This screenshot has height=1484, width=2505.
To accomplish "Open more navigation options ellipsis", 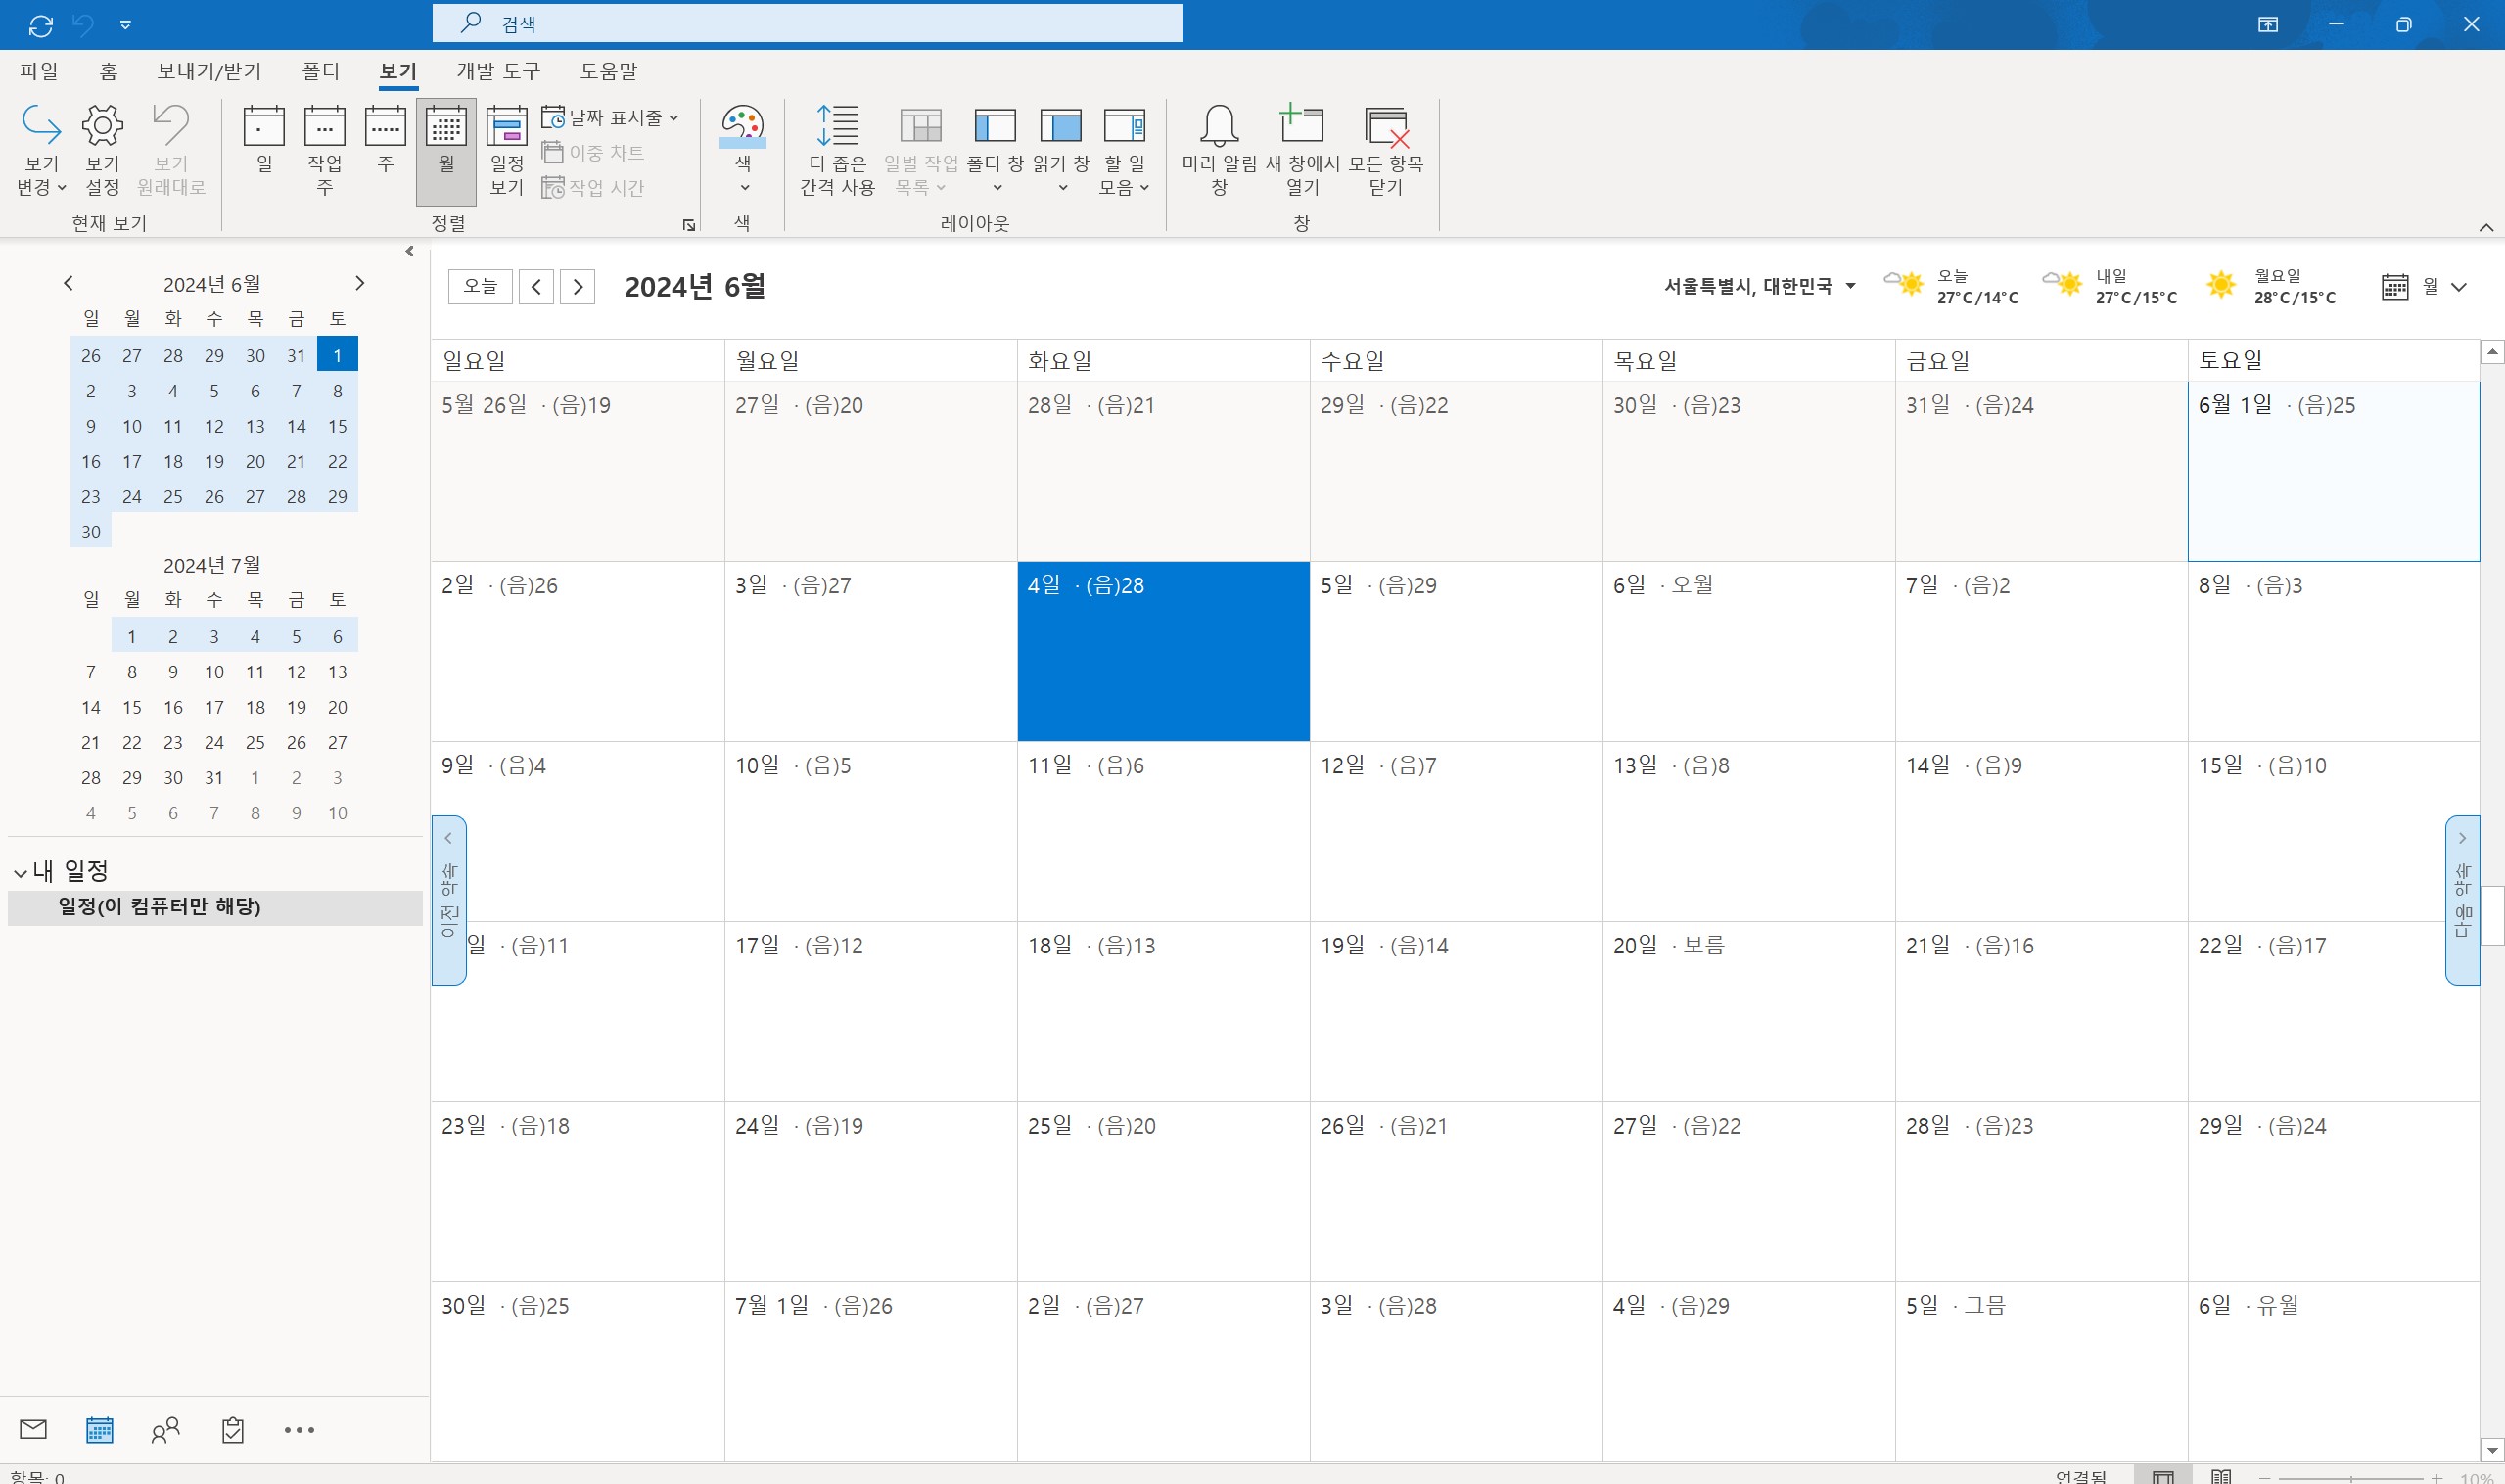I will [x=299, y=1430].
